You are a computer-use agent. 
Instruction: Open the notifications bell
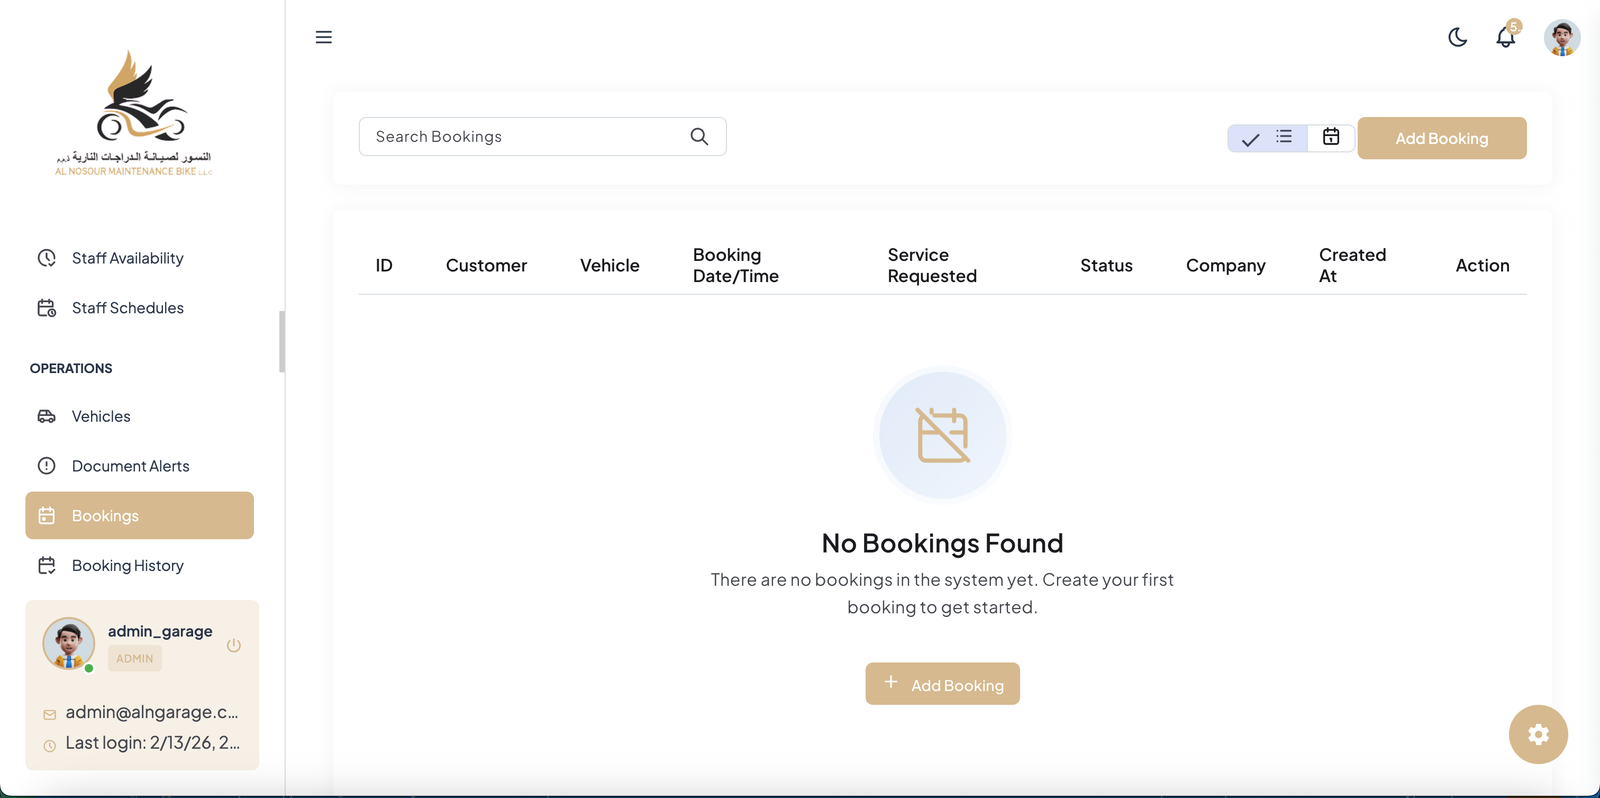1505,38
